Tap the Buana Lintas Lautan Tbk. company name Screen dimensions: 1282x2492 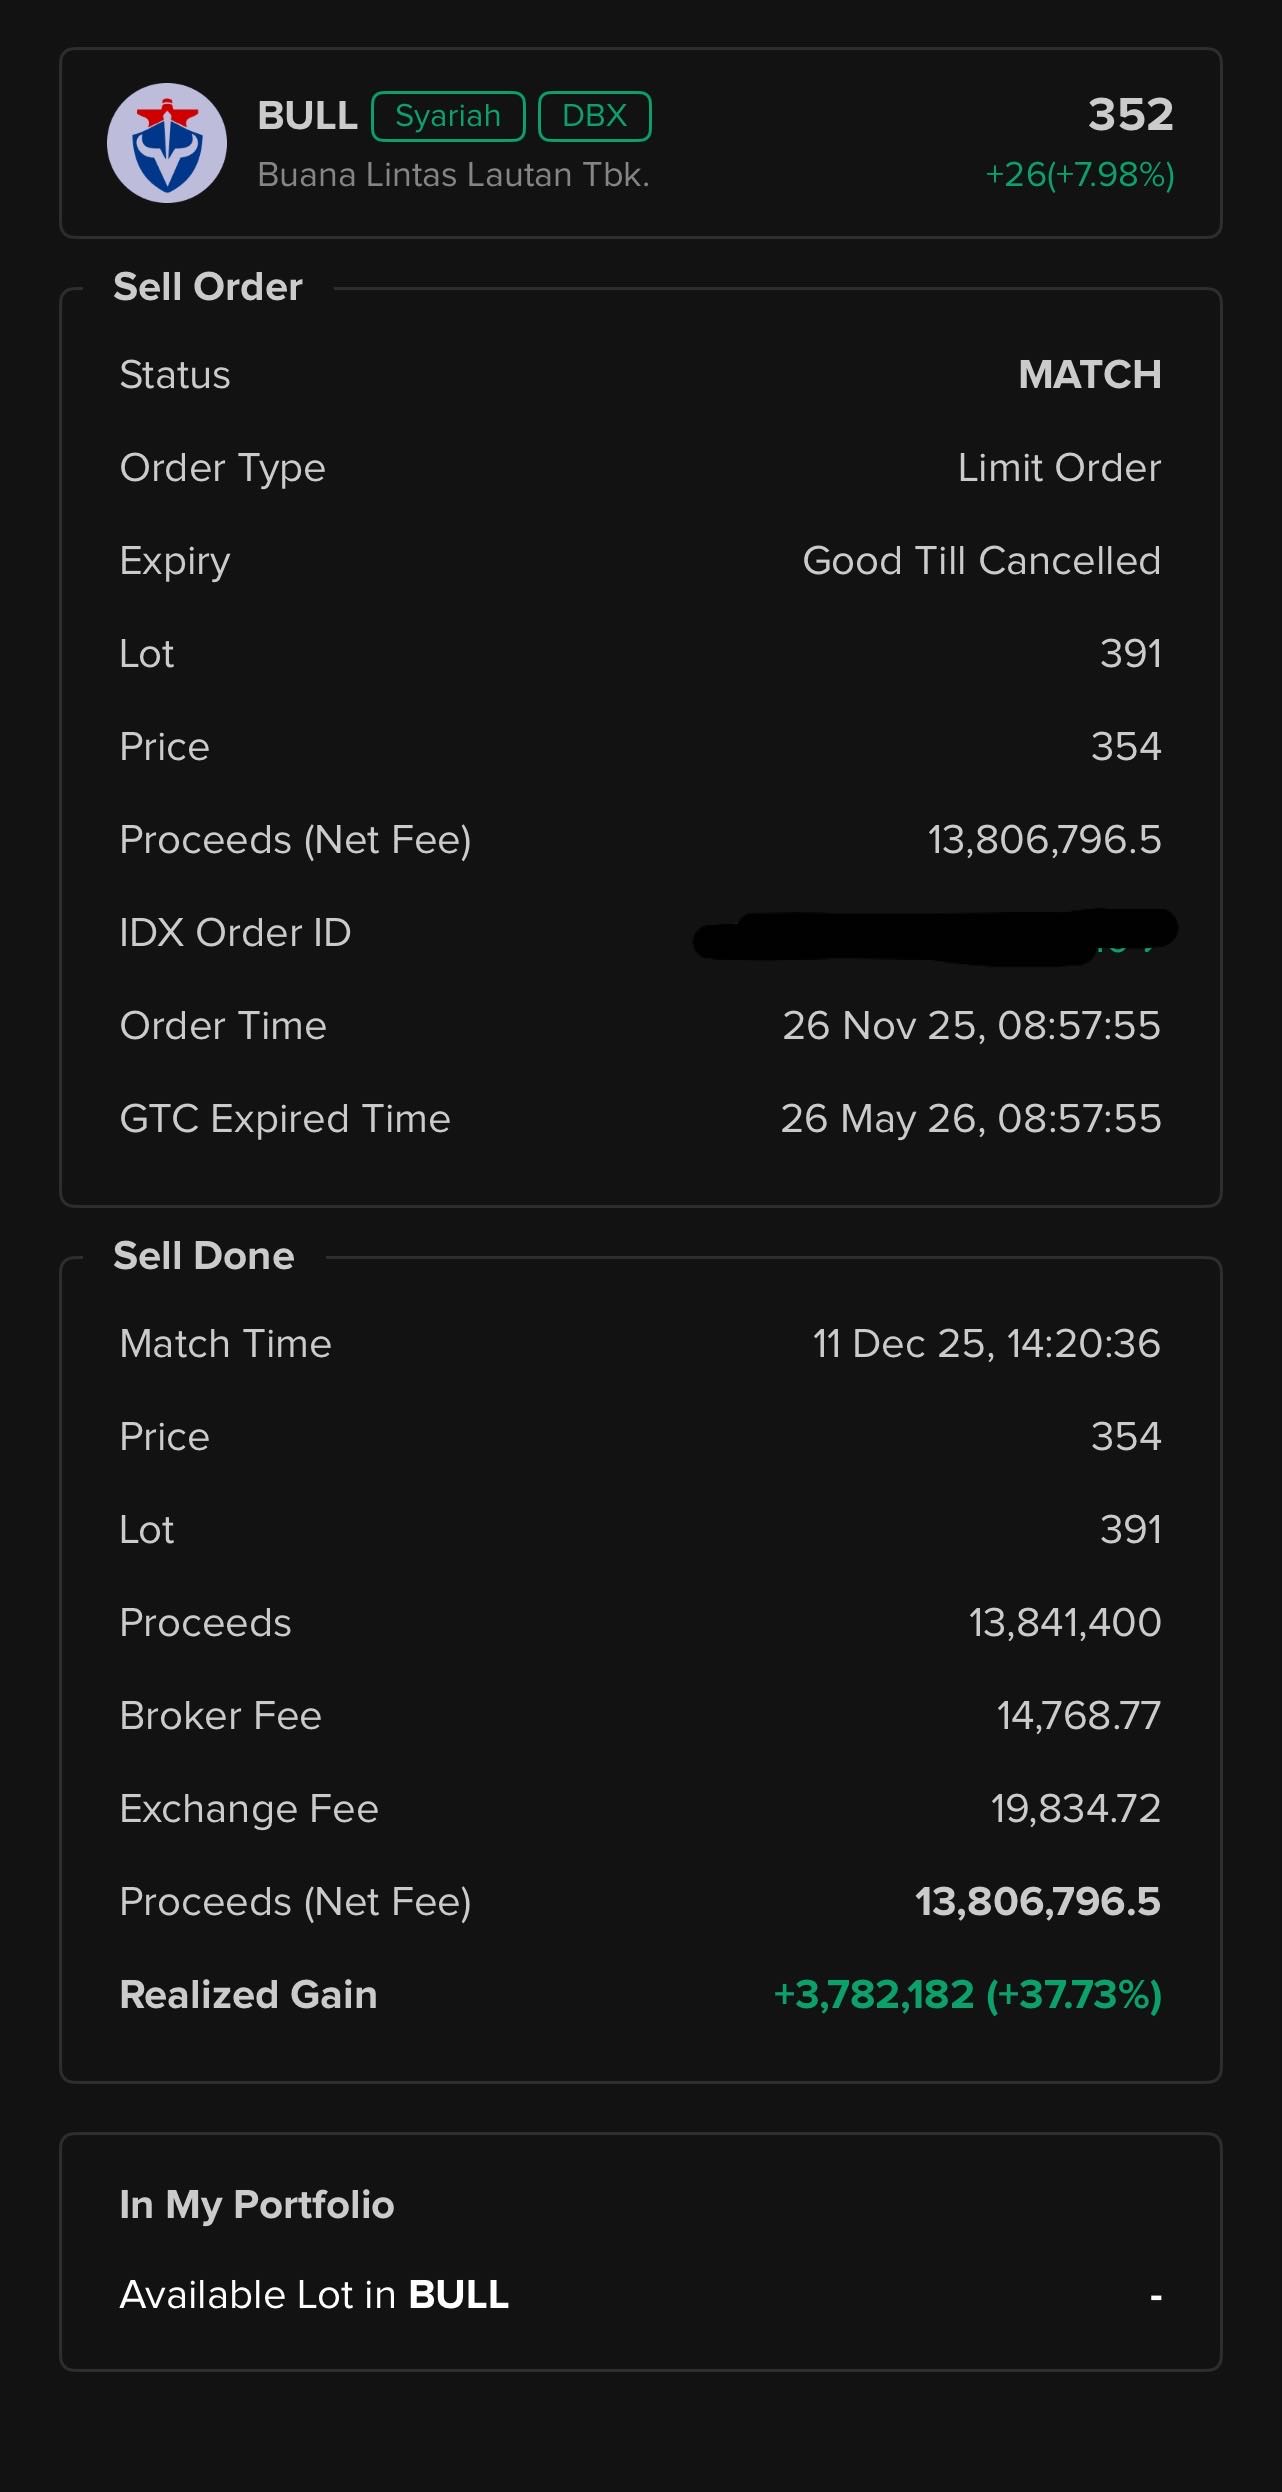[453, 175]
